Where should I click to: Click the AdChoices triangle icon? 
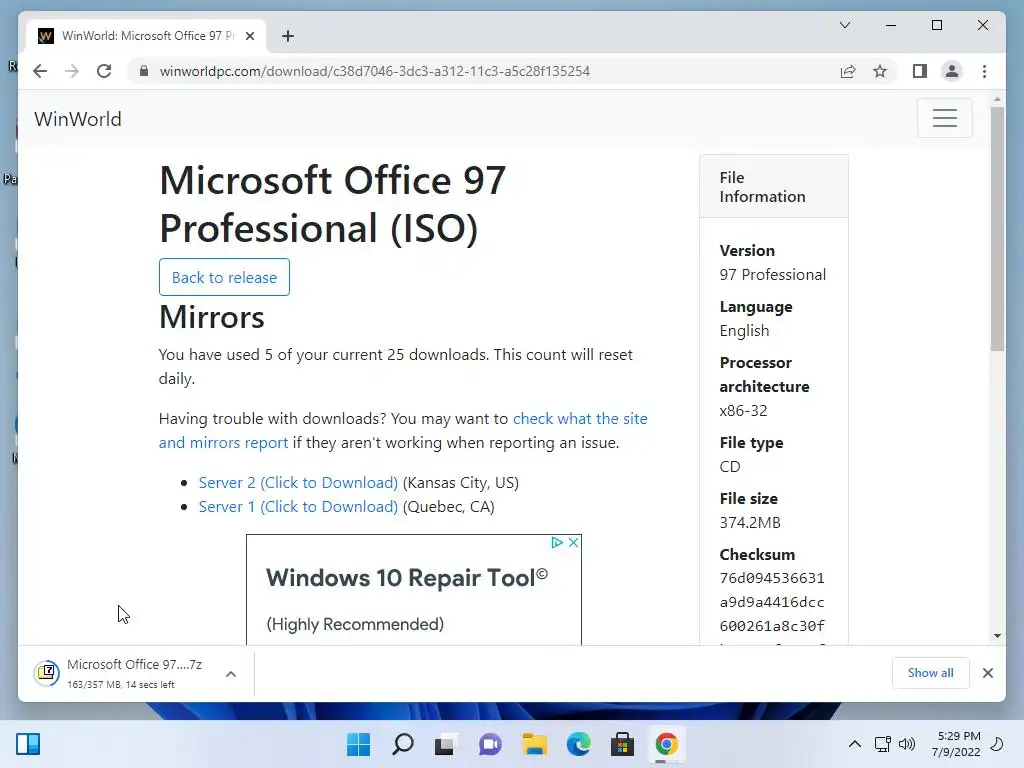[x=557, y=543]
